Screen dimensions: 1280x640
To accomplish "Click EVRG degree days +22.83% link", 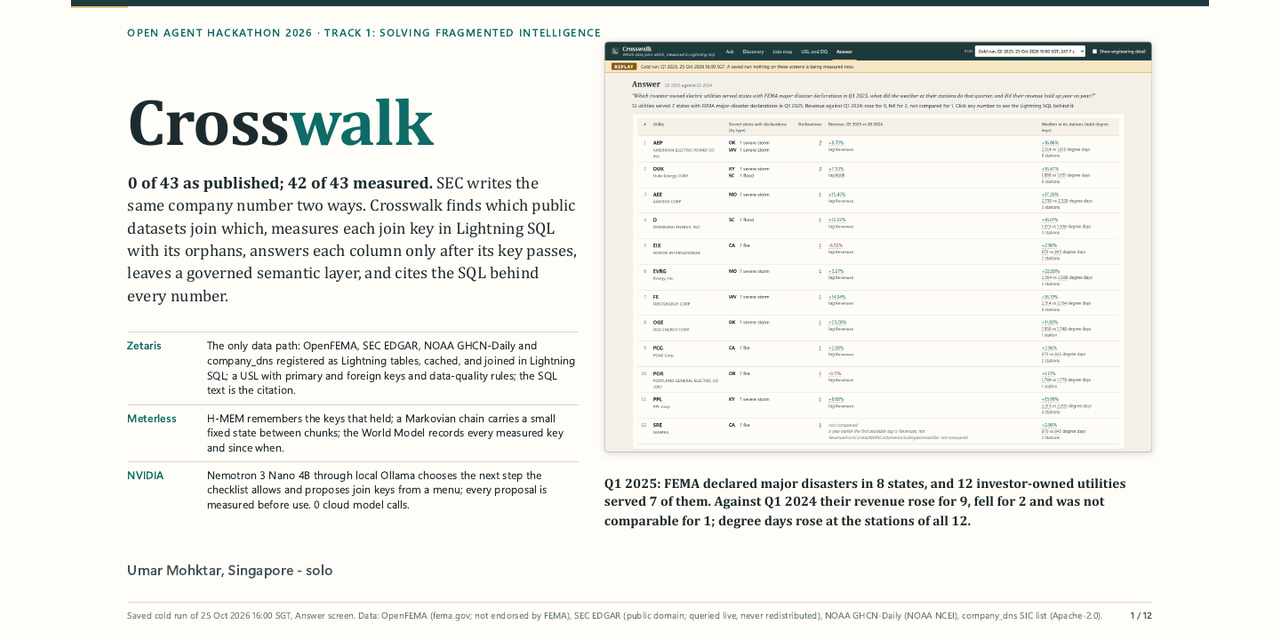I will (x=1050, y=270).
